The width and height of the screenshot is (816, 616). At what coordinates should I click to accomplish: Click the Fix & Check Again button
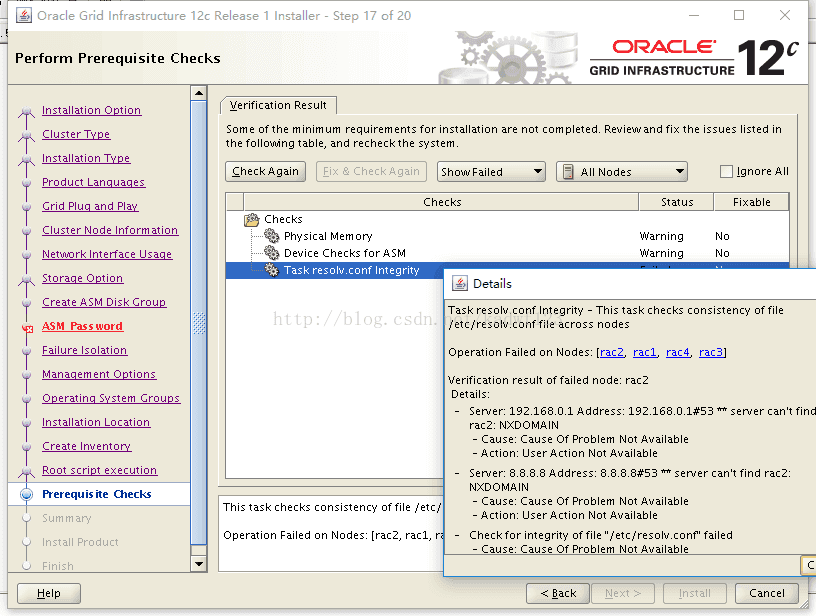371,171
